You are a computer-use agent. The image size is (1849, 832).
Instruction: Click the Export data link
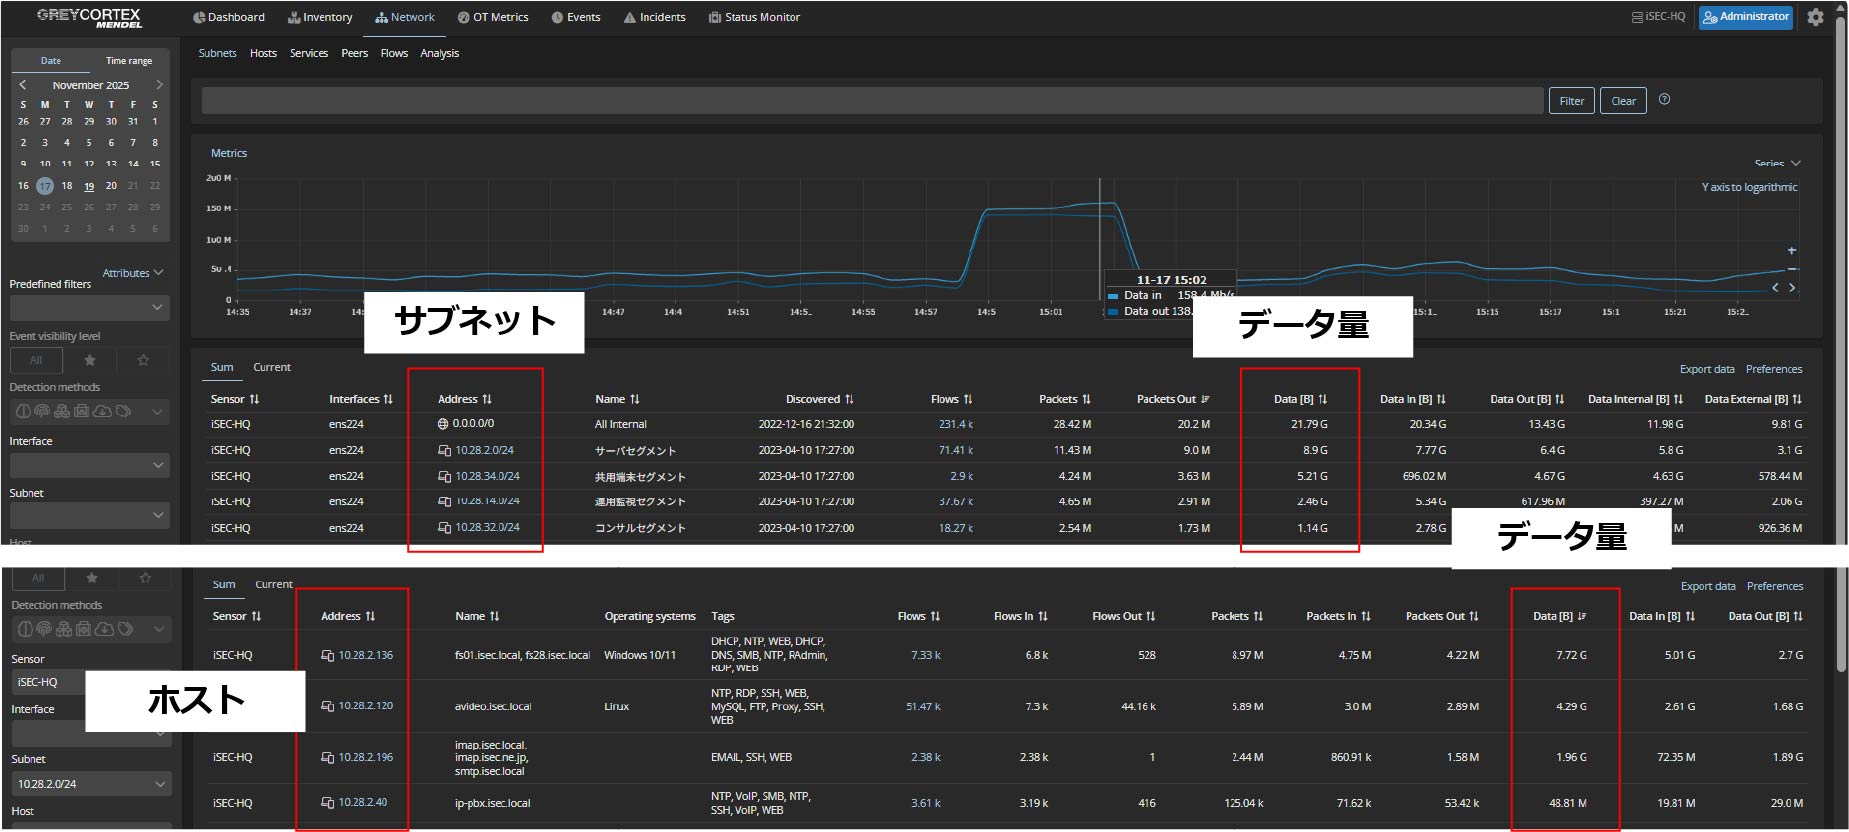pyautogui.click(x=1706, y=369)
